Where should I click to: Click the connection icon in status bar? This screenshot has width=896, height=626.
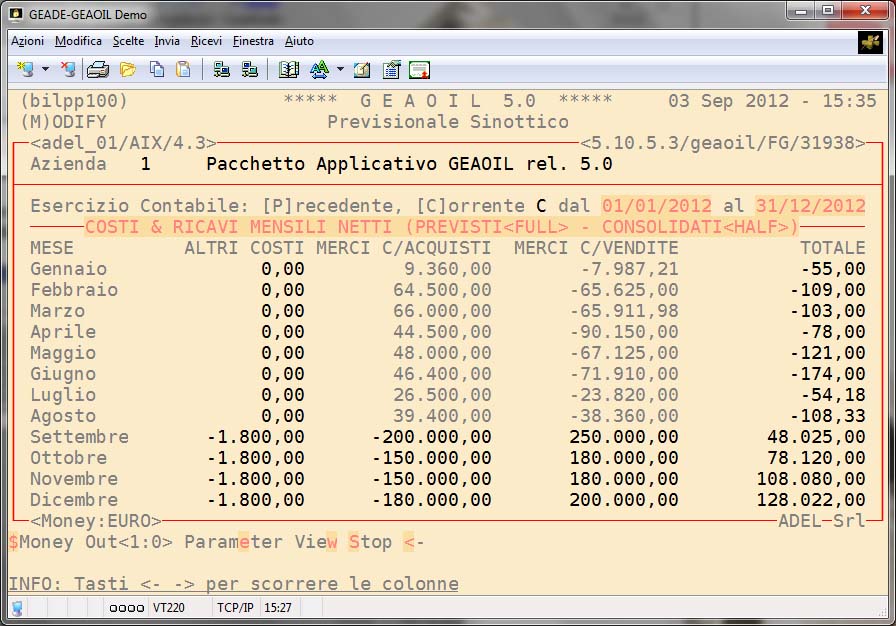pyautogui.click(x=17, y=607)
